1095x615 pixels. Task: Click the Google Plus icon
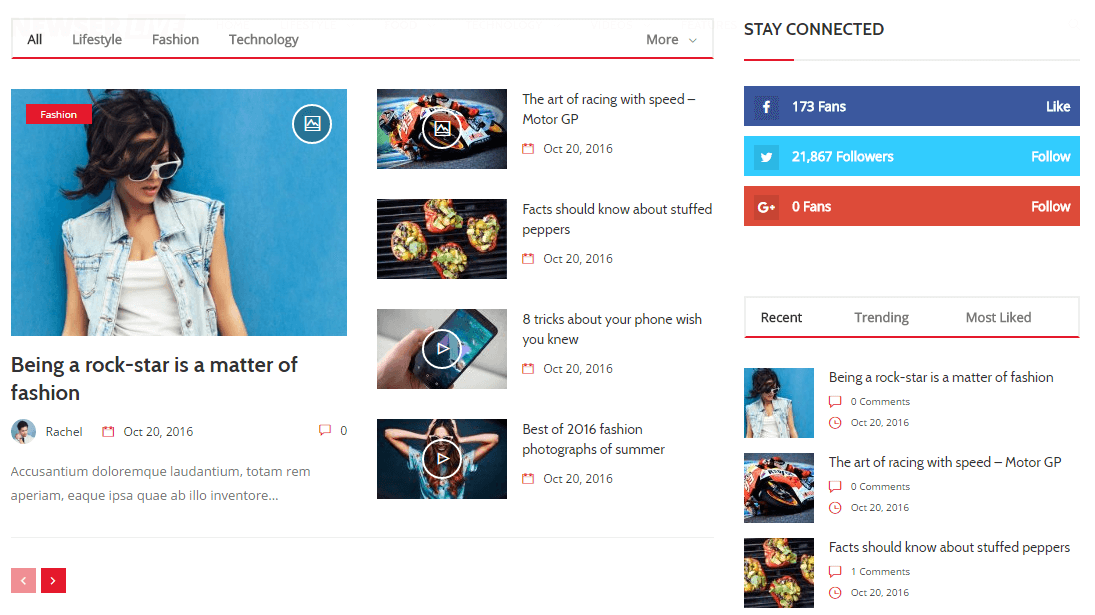coord(767,206)
